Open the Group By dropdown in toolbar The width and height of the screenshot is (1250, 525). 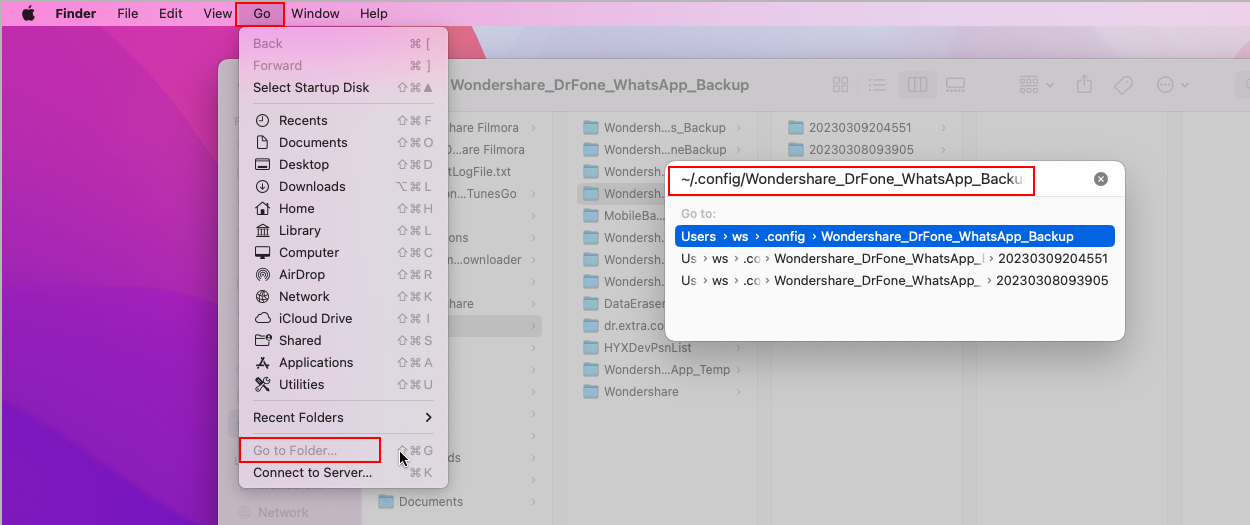coord(1035,85)
